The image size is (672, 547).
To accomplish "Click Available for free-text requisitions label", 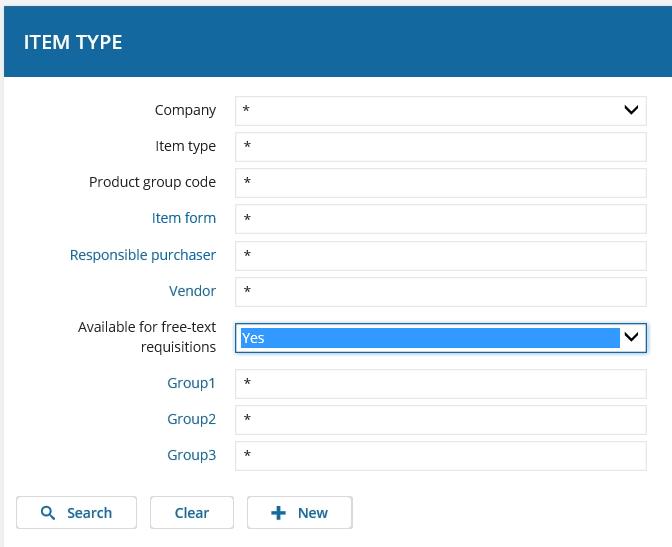I will pos(147,337).
